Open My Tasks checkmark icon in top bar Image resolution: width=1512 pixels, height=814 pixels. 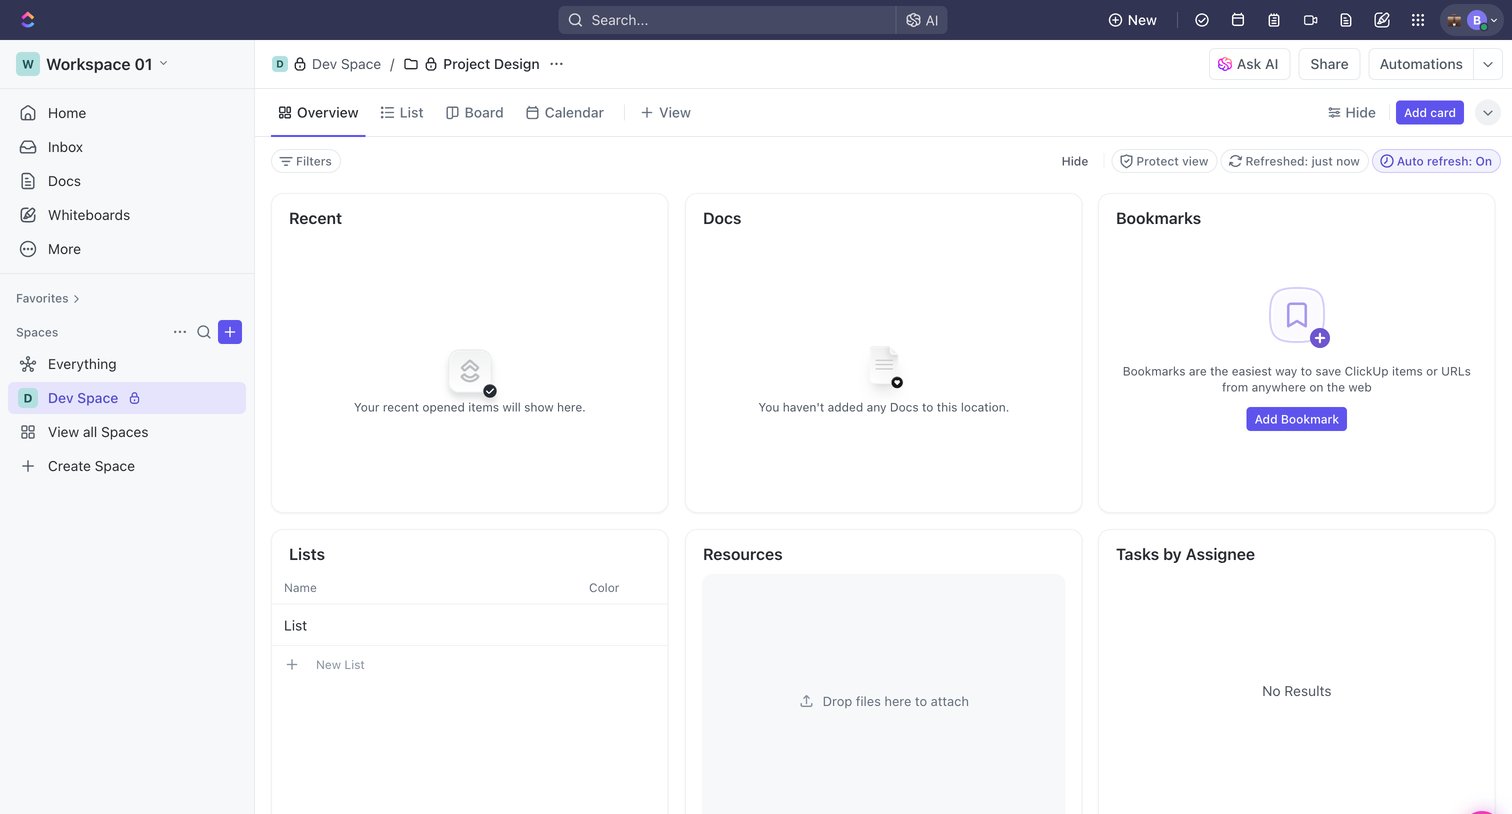pyautogui.click(x=1202, y=20)
